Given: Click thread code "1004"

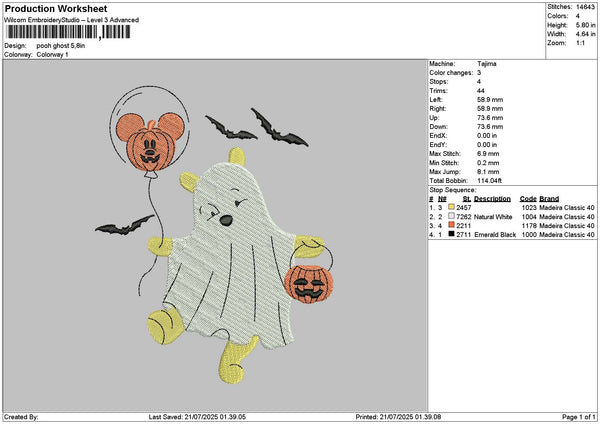Looking at the screenshot, I should coord(529,217).
